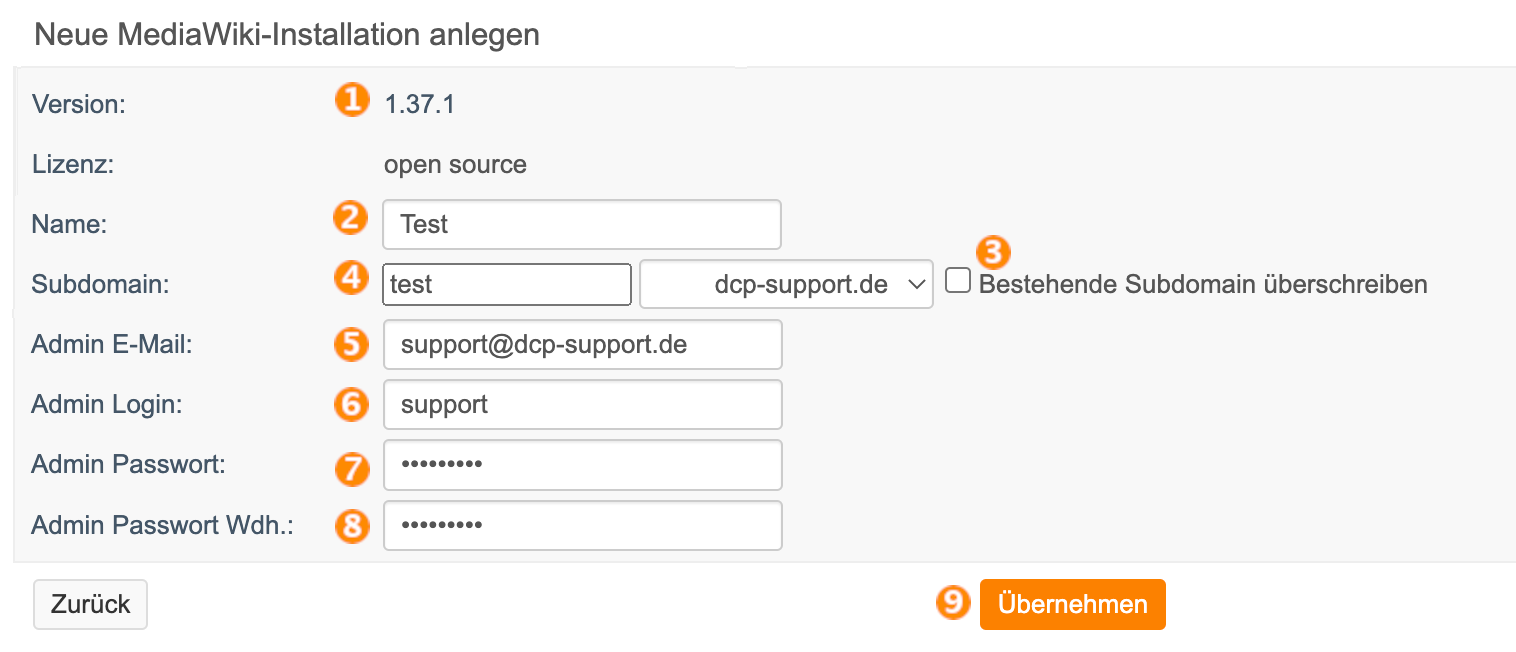Click the orange number 4 marker beside Subdomain

[351, 278]
